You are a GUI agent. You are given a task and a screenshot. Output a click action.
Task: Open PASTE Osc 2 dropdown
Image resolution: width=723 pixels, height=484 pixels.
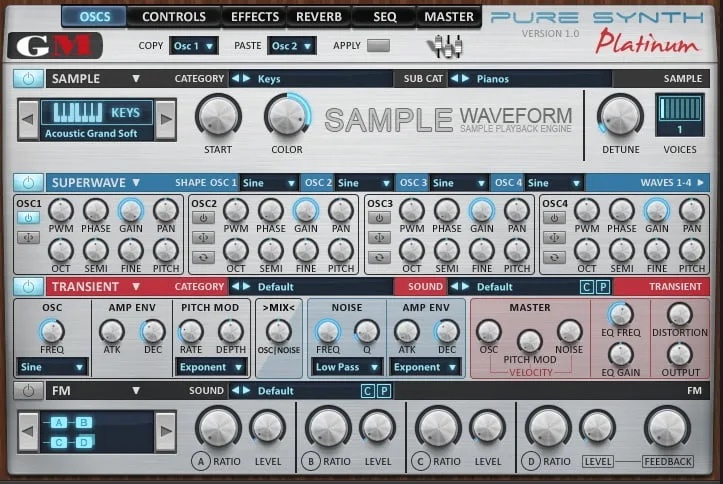[291, 46]
